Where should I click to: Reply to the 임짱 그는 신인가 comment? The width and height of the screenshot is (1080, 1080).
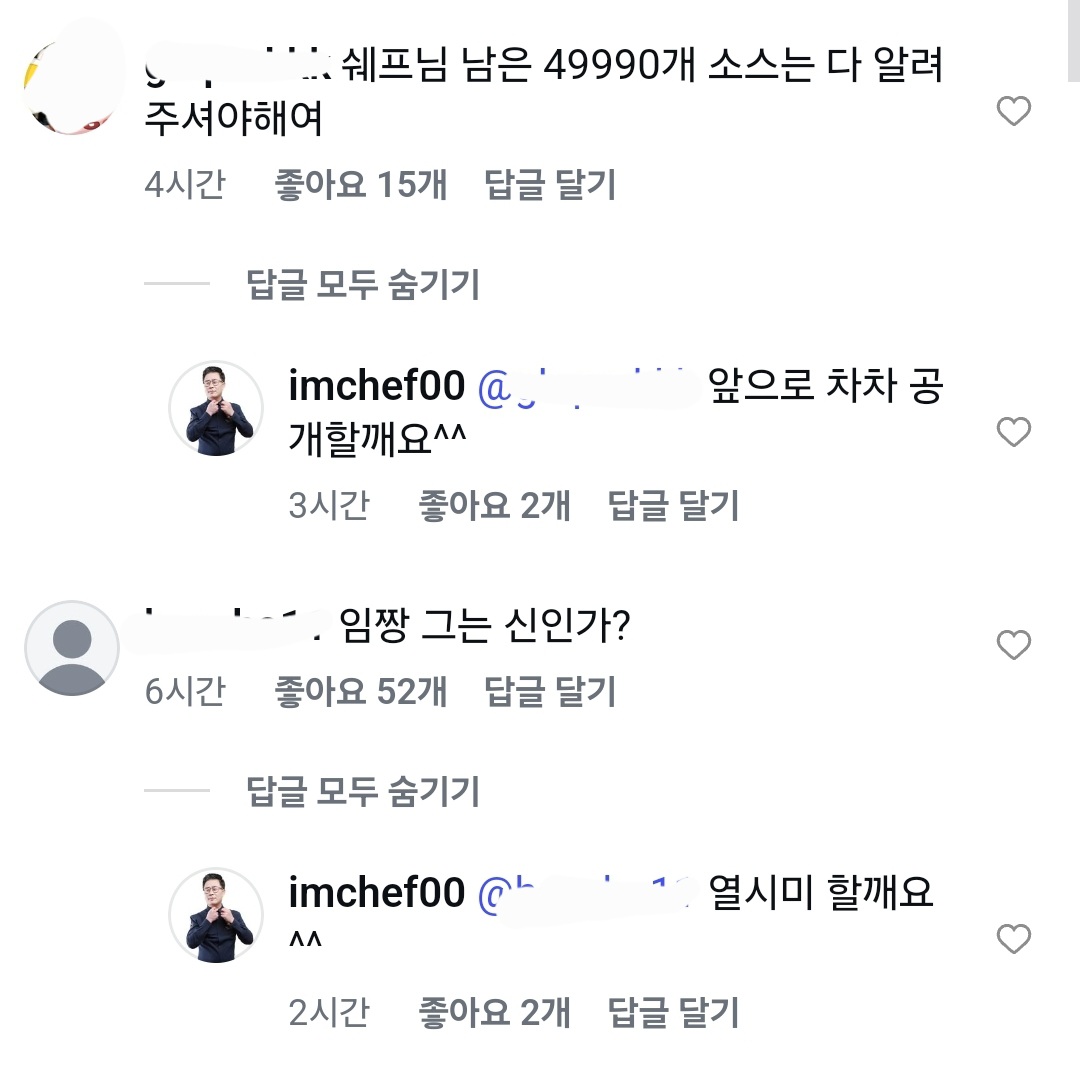point(550,692)
